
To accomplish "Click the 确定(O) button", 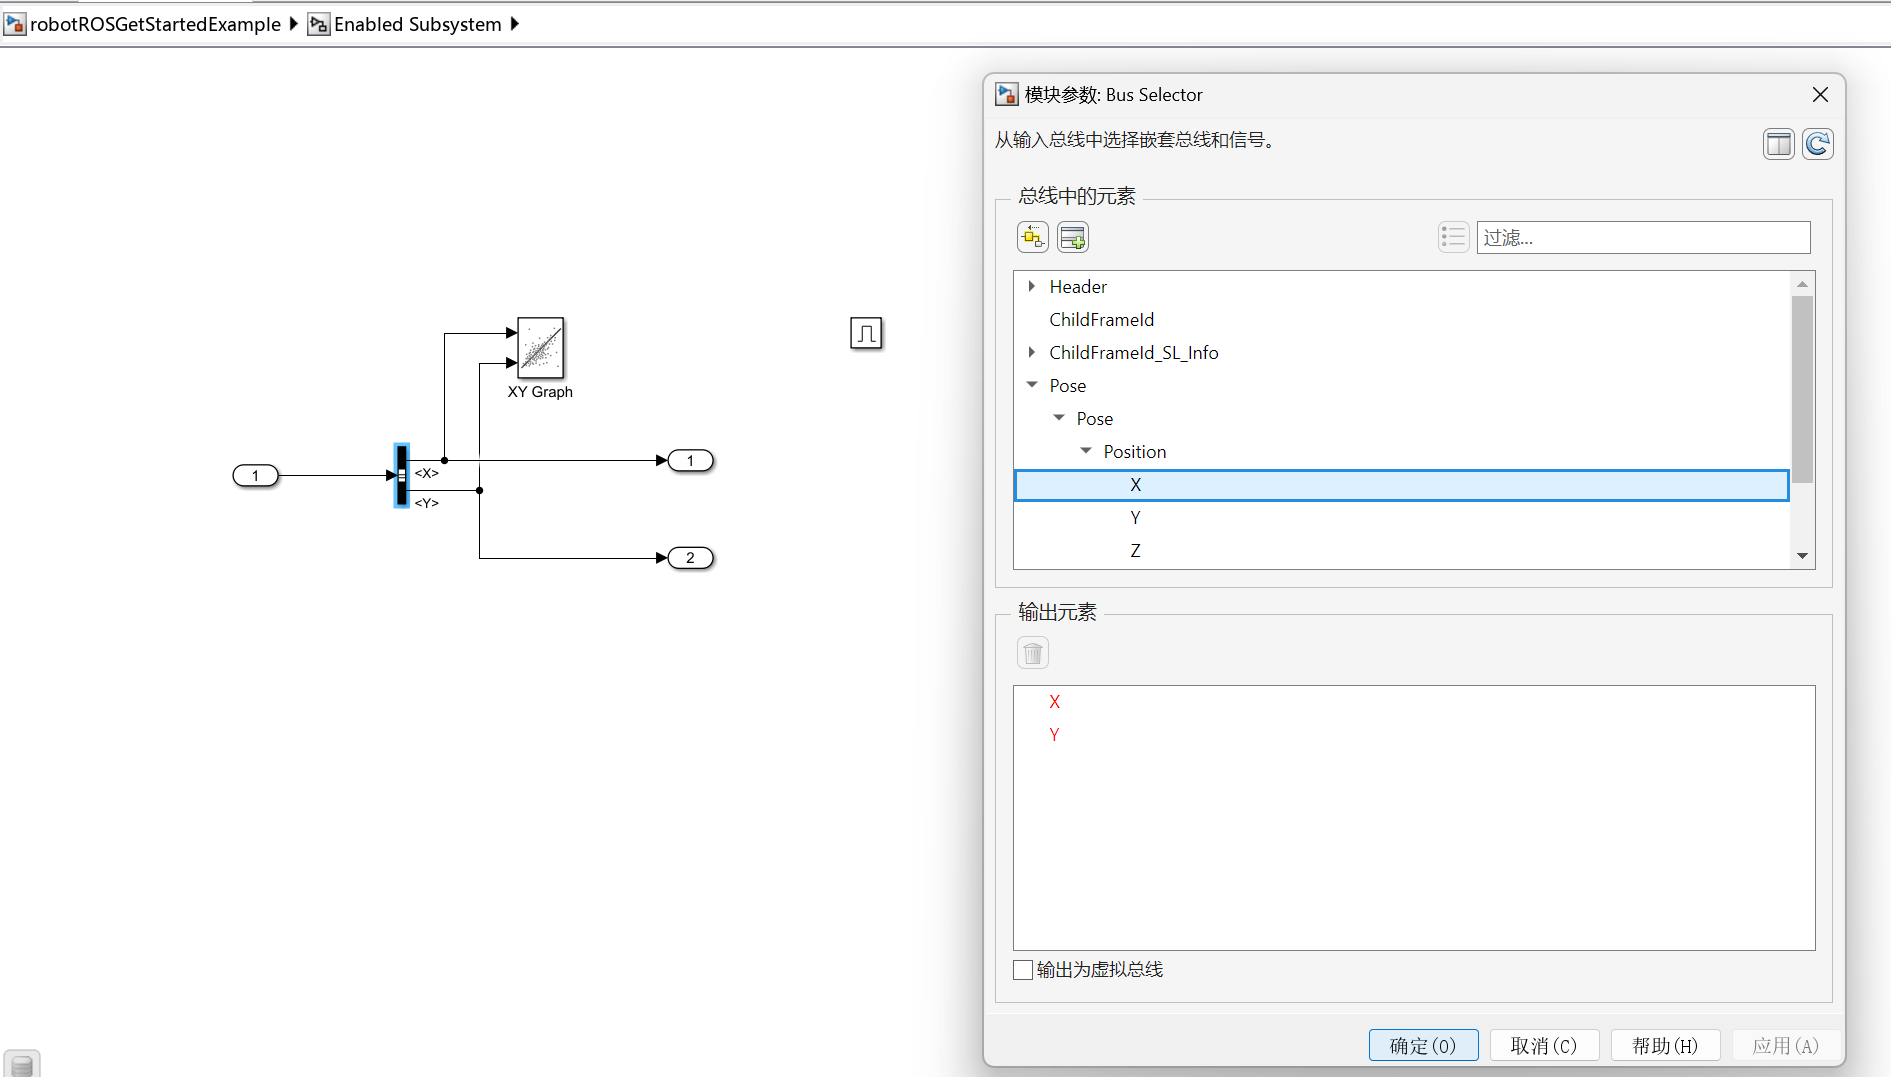I will 1423,1045.
